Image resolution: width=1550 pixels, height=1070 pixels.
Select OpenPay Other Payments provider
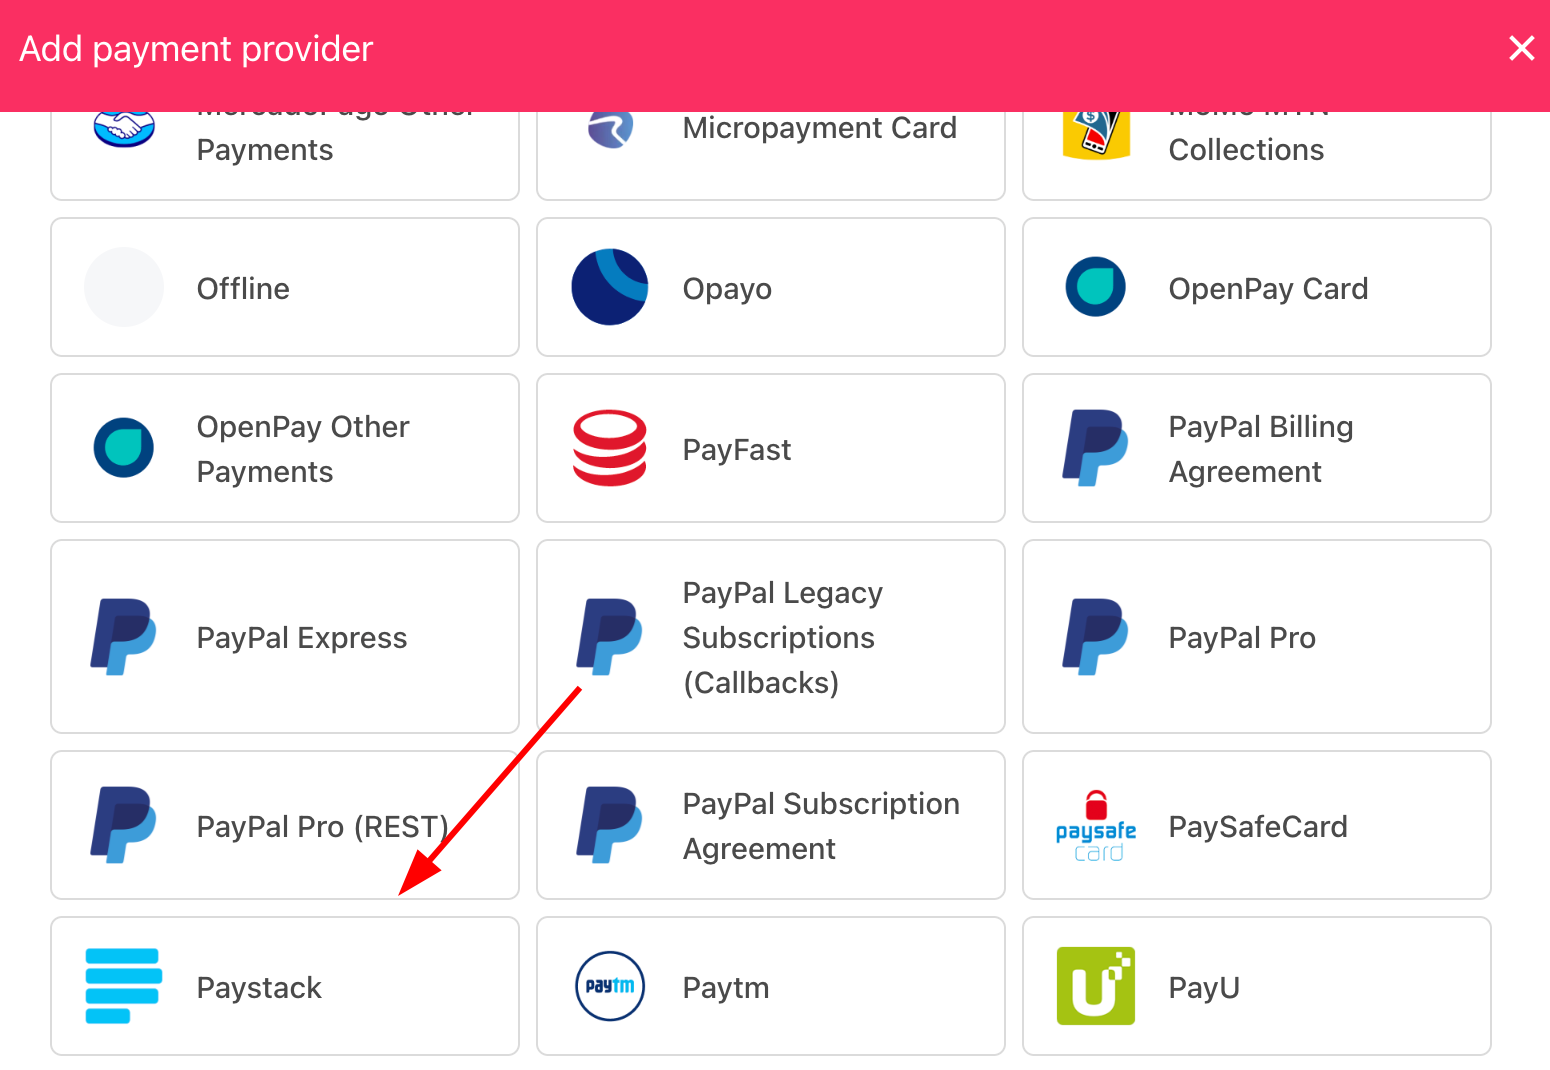coord(285,448)
